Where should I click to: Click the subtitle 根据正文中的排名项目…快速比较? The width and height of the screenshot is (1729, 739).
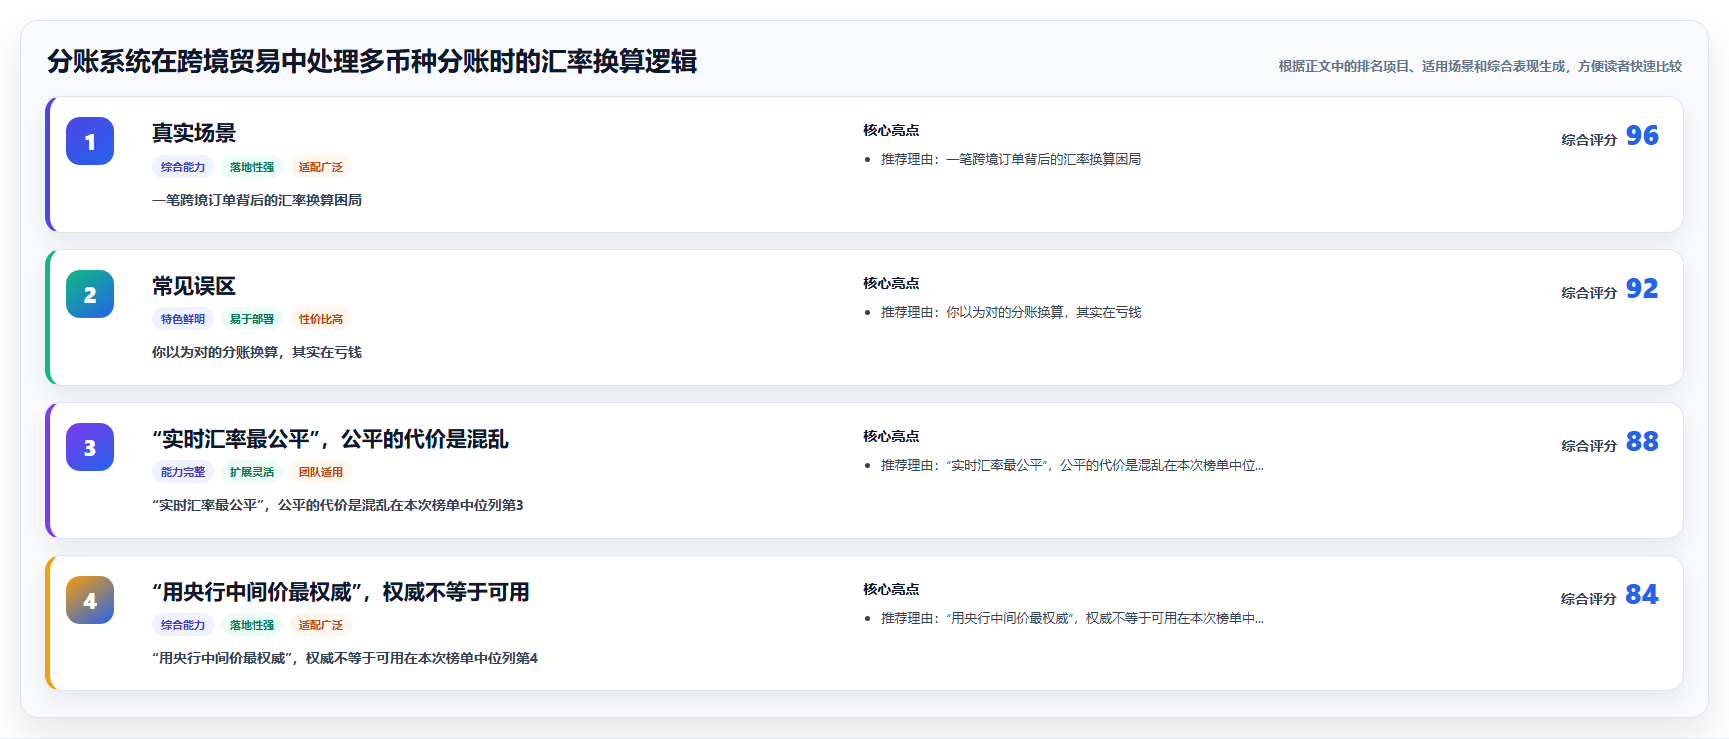(1480, 66)
